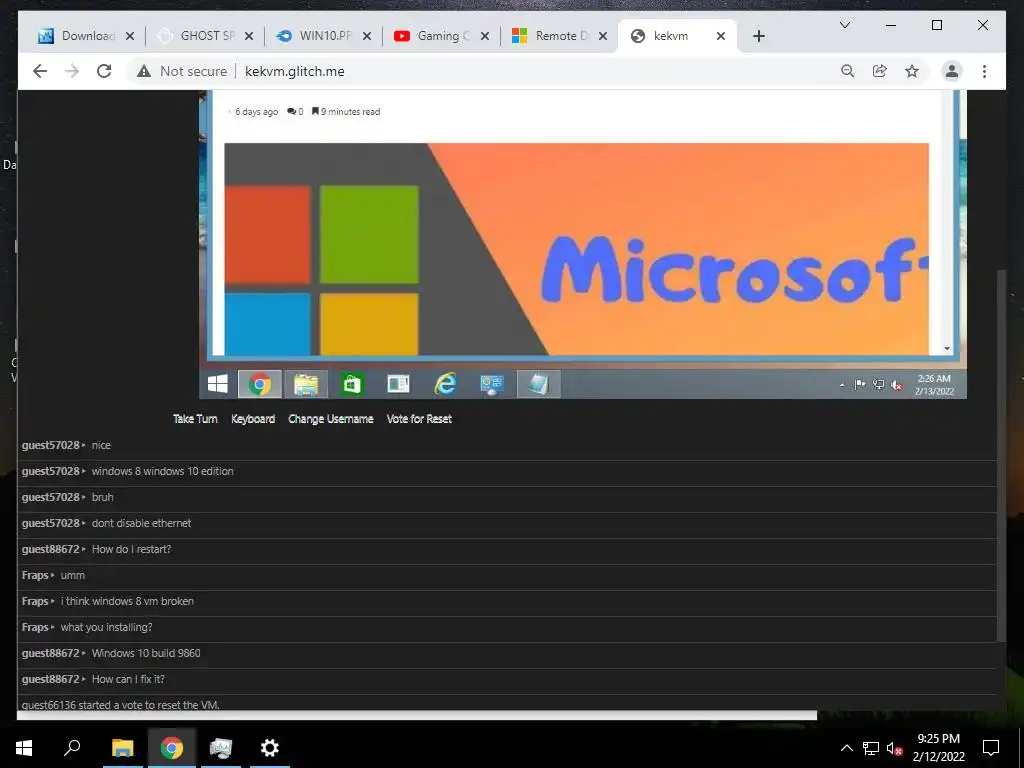Share this page via share icon
Screen dimensions: 1024x768
coord(880,71)
